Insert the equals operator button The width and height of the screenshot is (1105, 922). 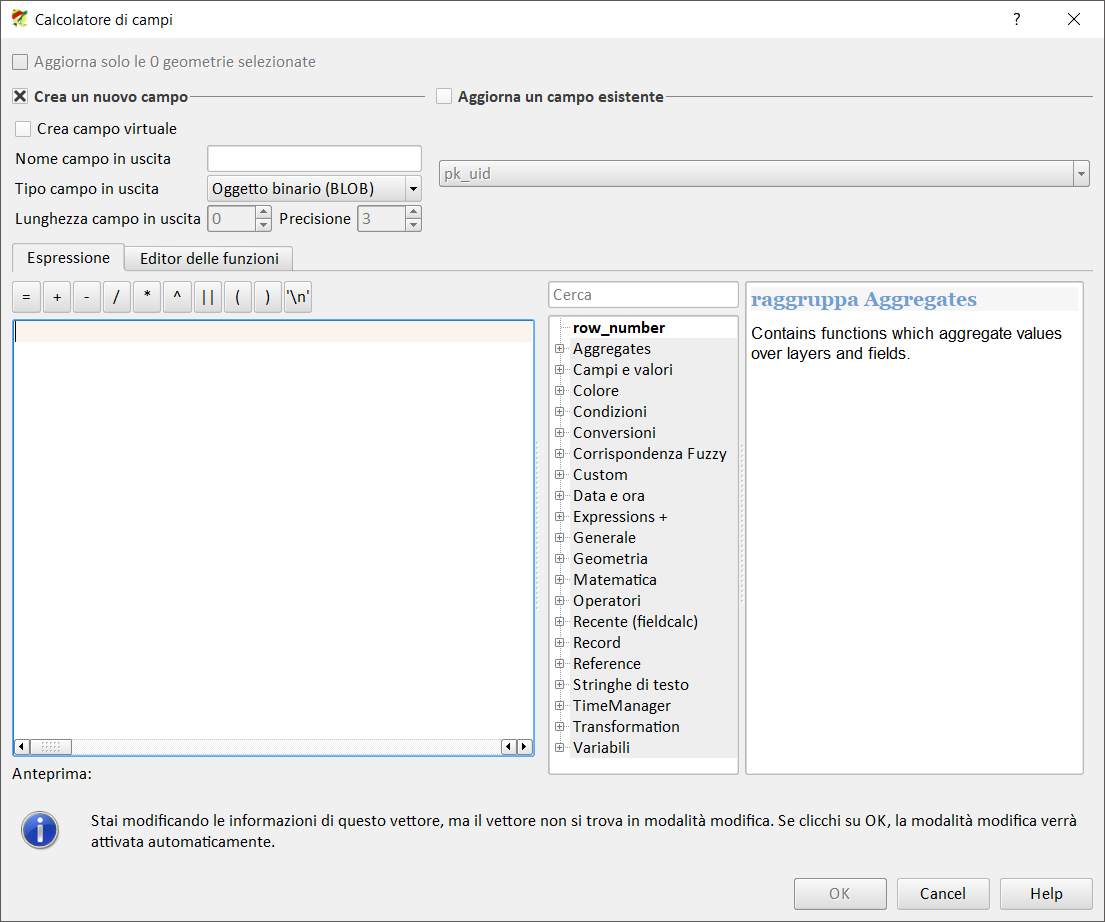(x=26, y=298)
